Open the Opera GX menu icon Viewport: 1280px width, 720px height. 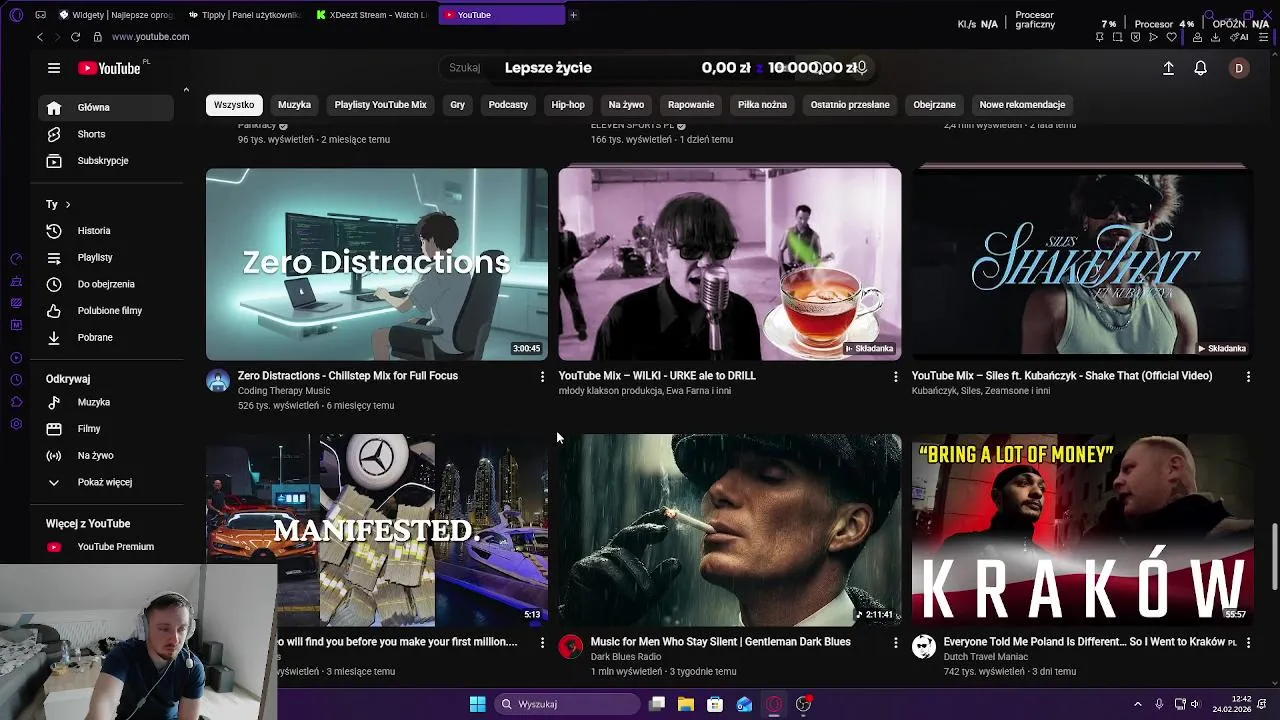click(x=16, y=15)
